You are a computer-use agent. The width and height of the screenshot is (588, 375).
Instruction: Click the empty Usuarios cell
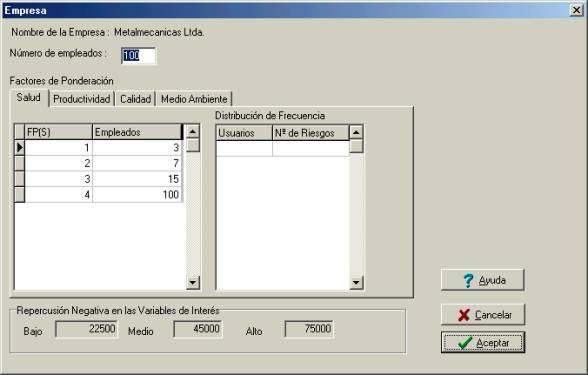(x=244, y=149)
